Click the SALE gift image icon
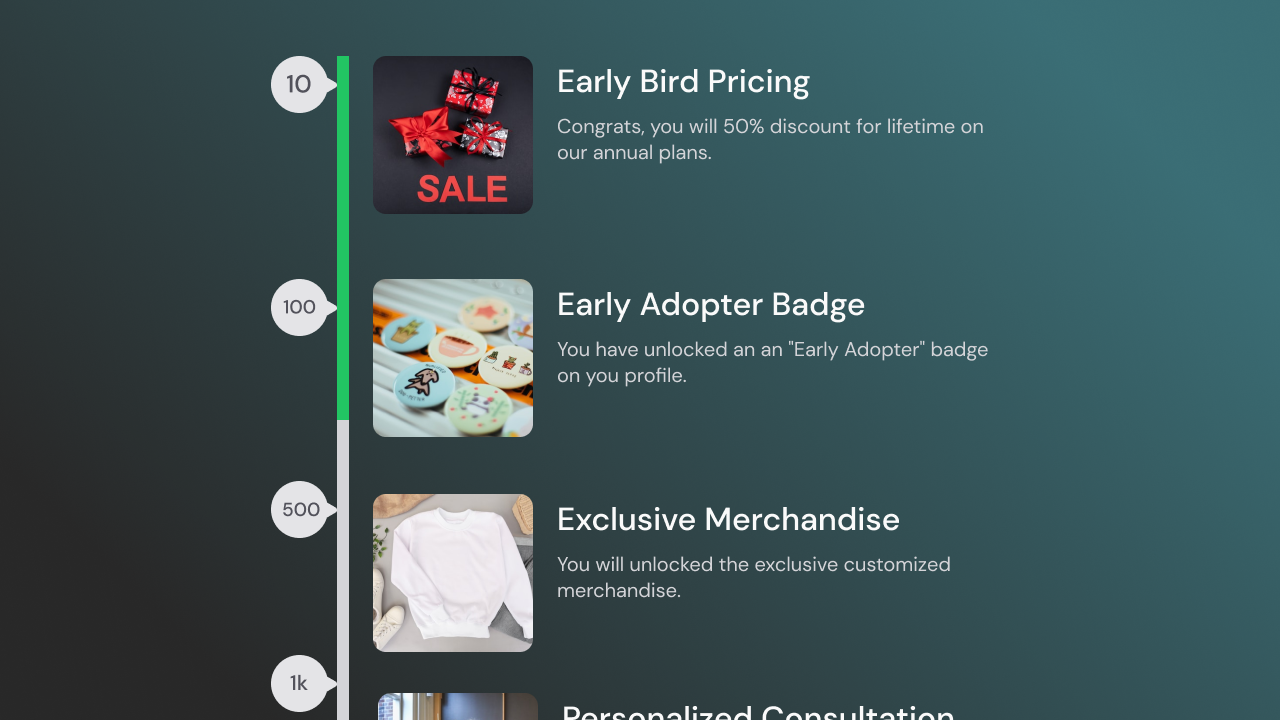Viewport: 1280px width, 720px height. coord(452,134)
